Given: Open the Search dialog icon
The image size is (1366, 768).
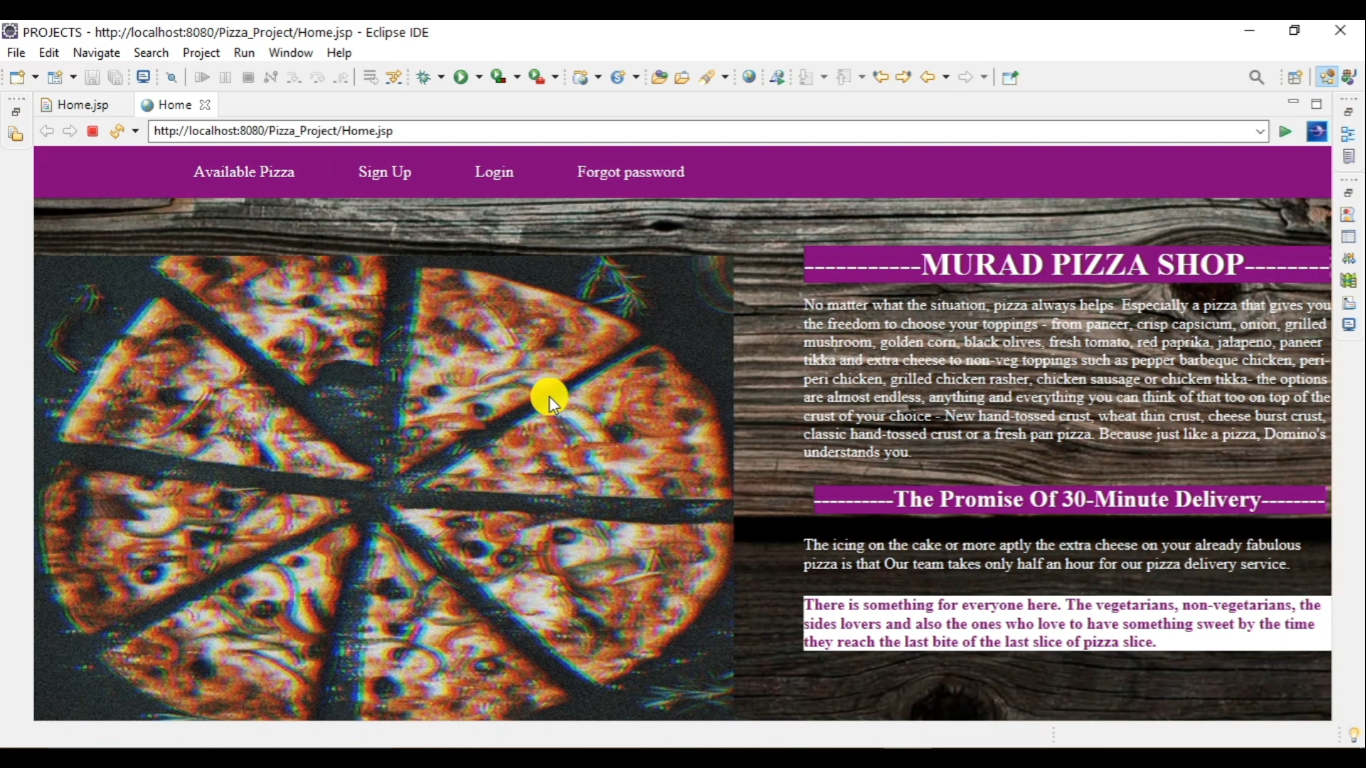Looking at the screenshot, I should (x=1256, y=76).
